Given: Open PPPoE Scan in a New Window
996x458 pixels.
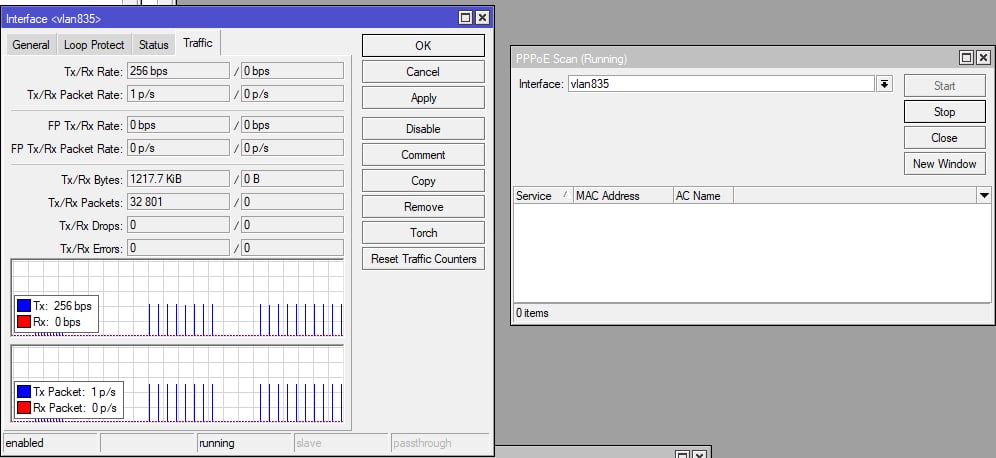Looking at the screenshot, I should coord(944,164).
